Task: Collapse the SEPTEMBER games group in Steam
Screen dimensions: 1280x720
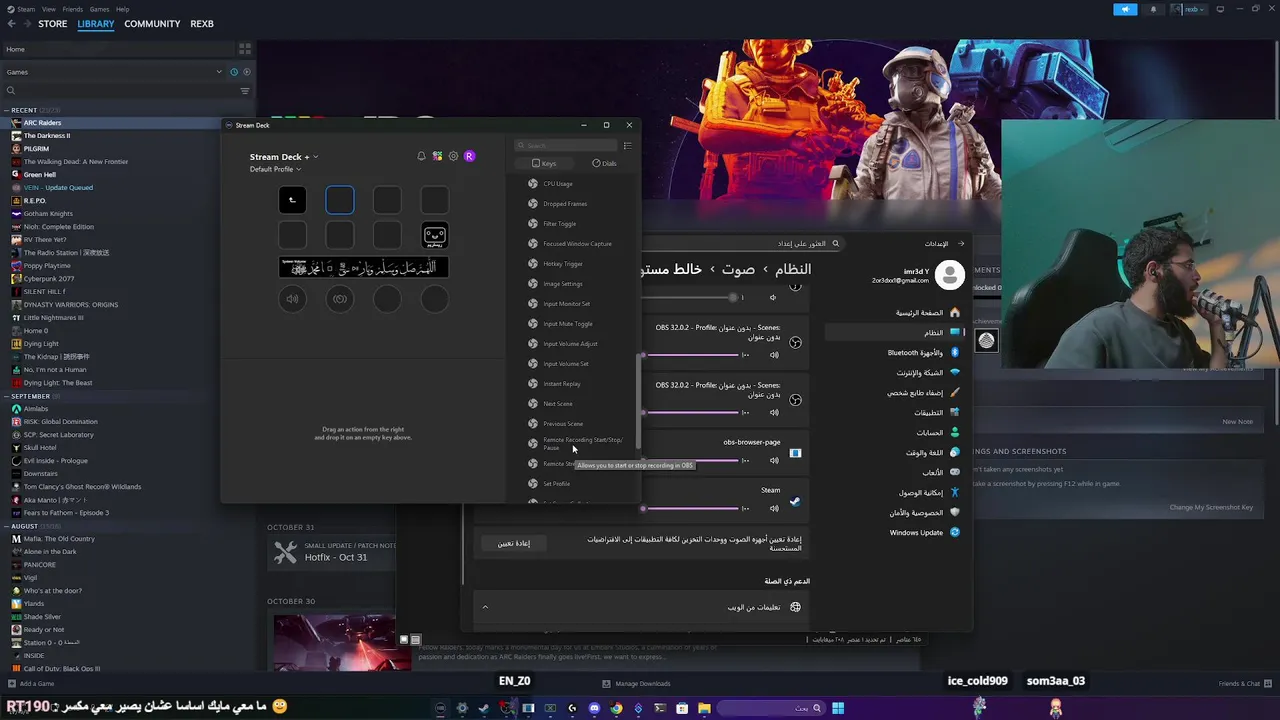Action: click(x=6, y=396)
